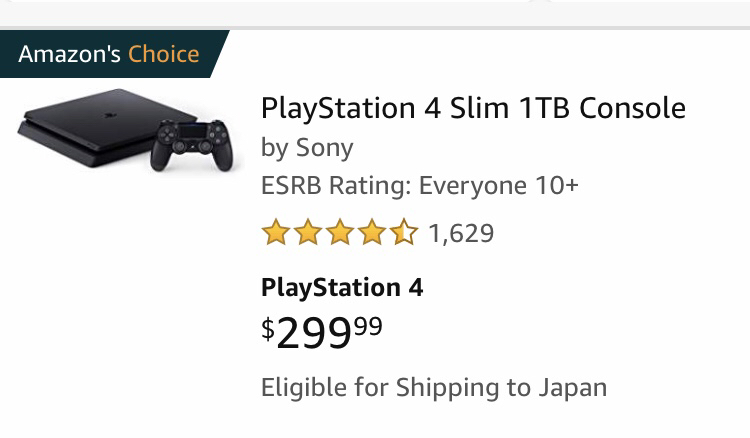
Task: Click the "ESRB Rating:" label
Action: 335,186
